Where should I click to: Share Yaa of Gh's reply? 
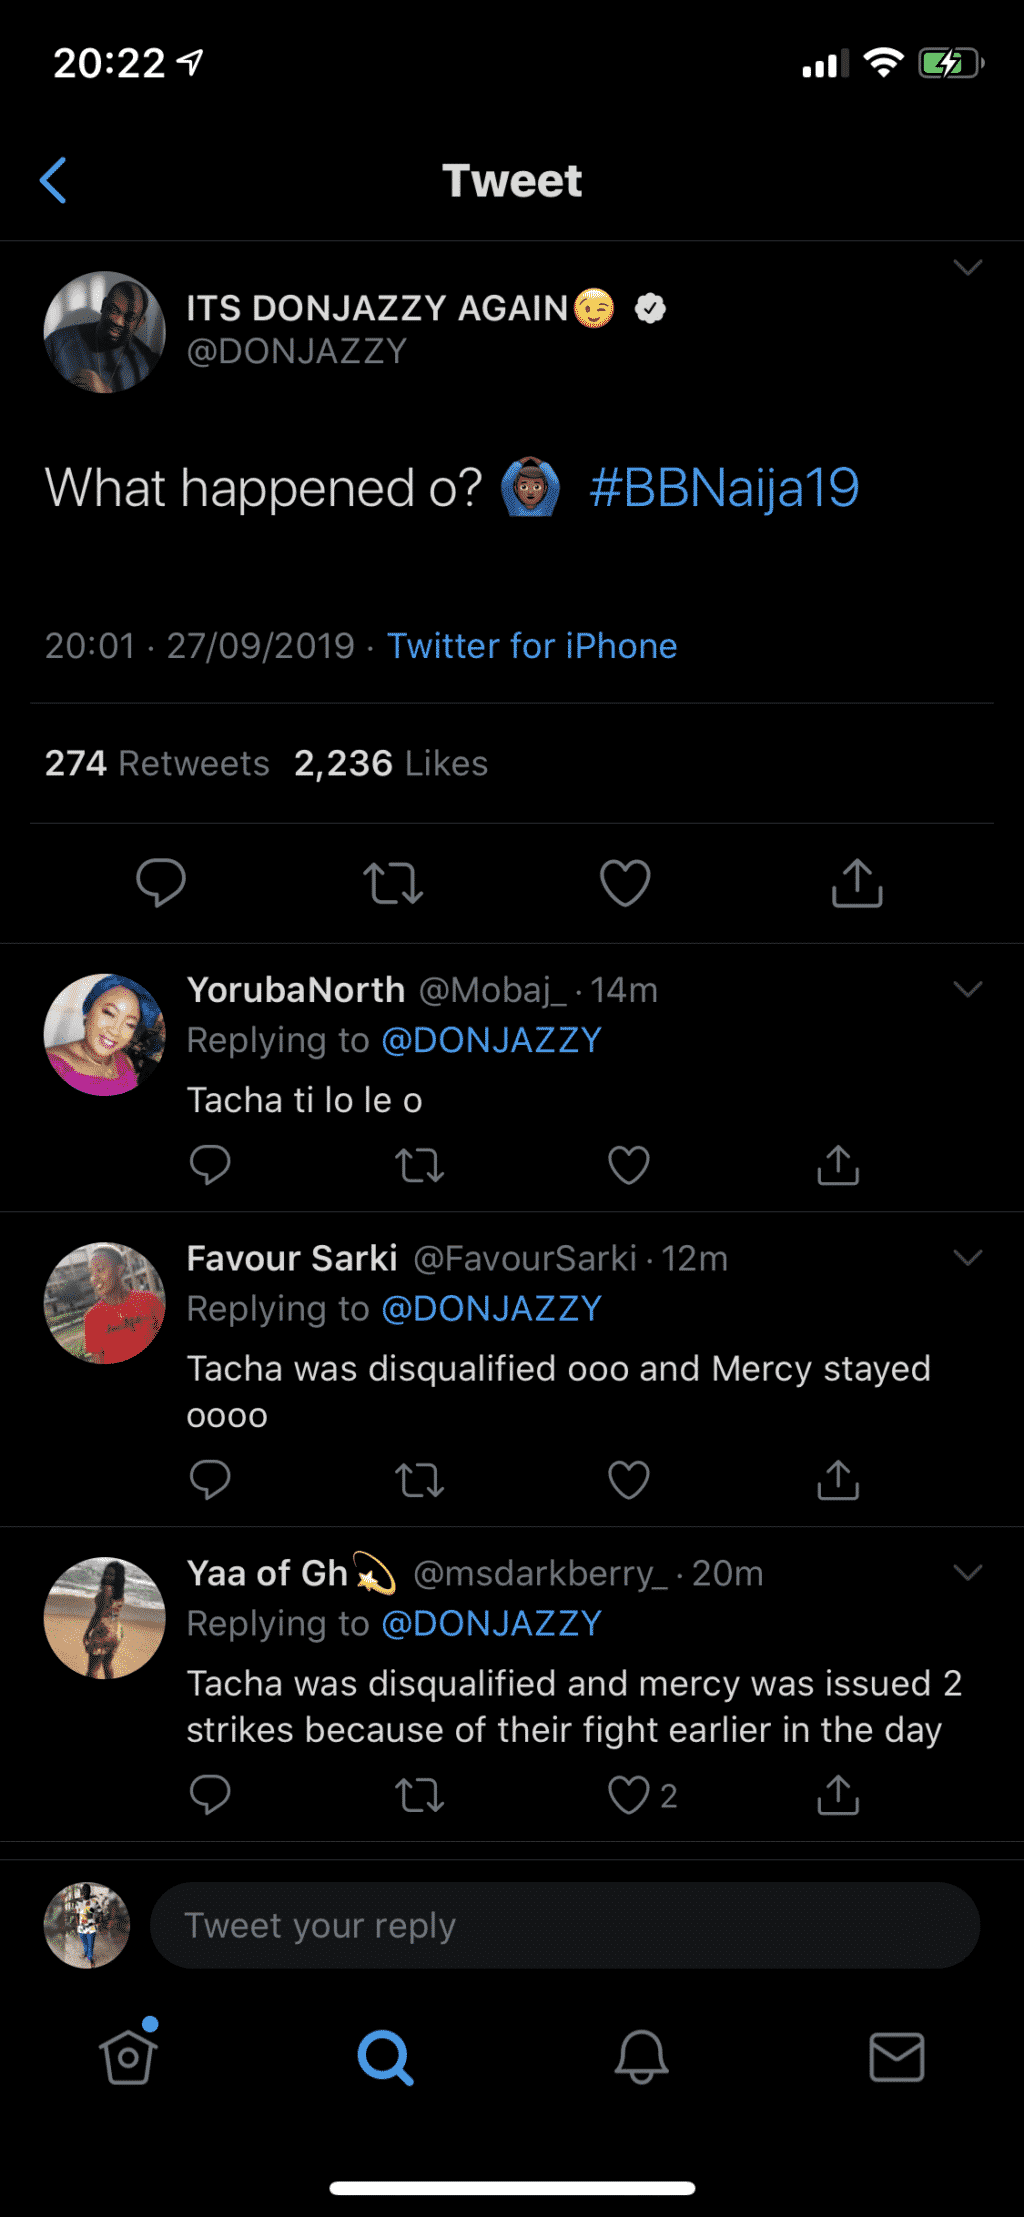[838, 1795]
